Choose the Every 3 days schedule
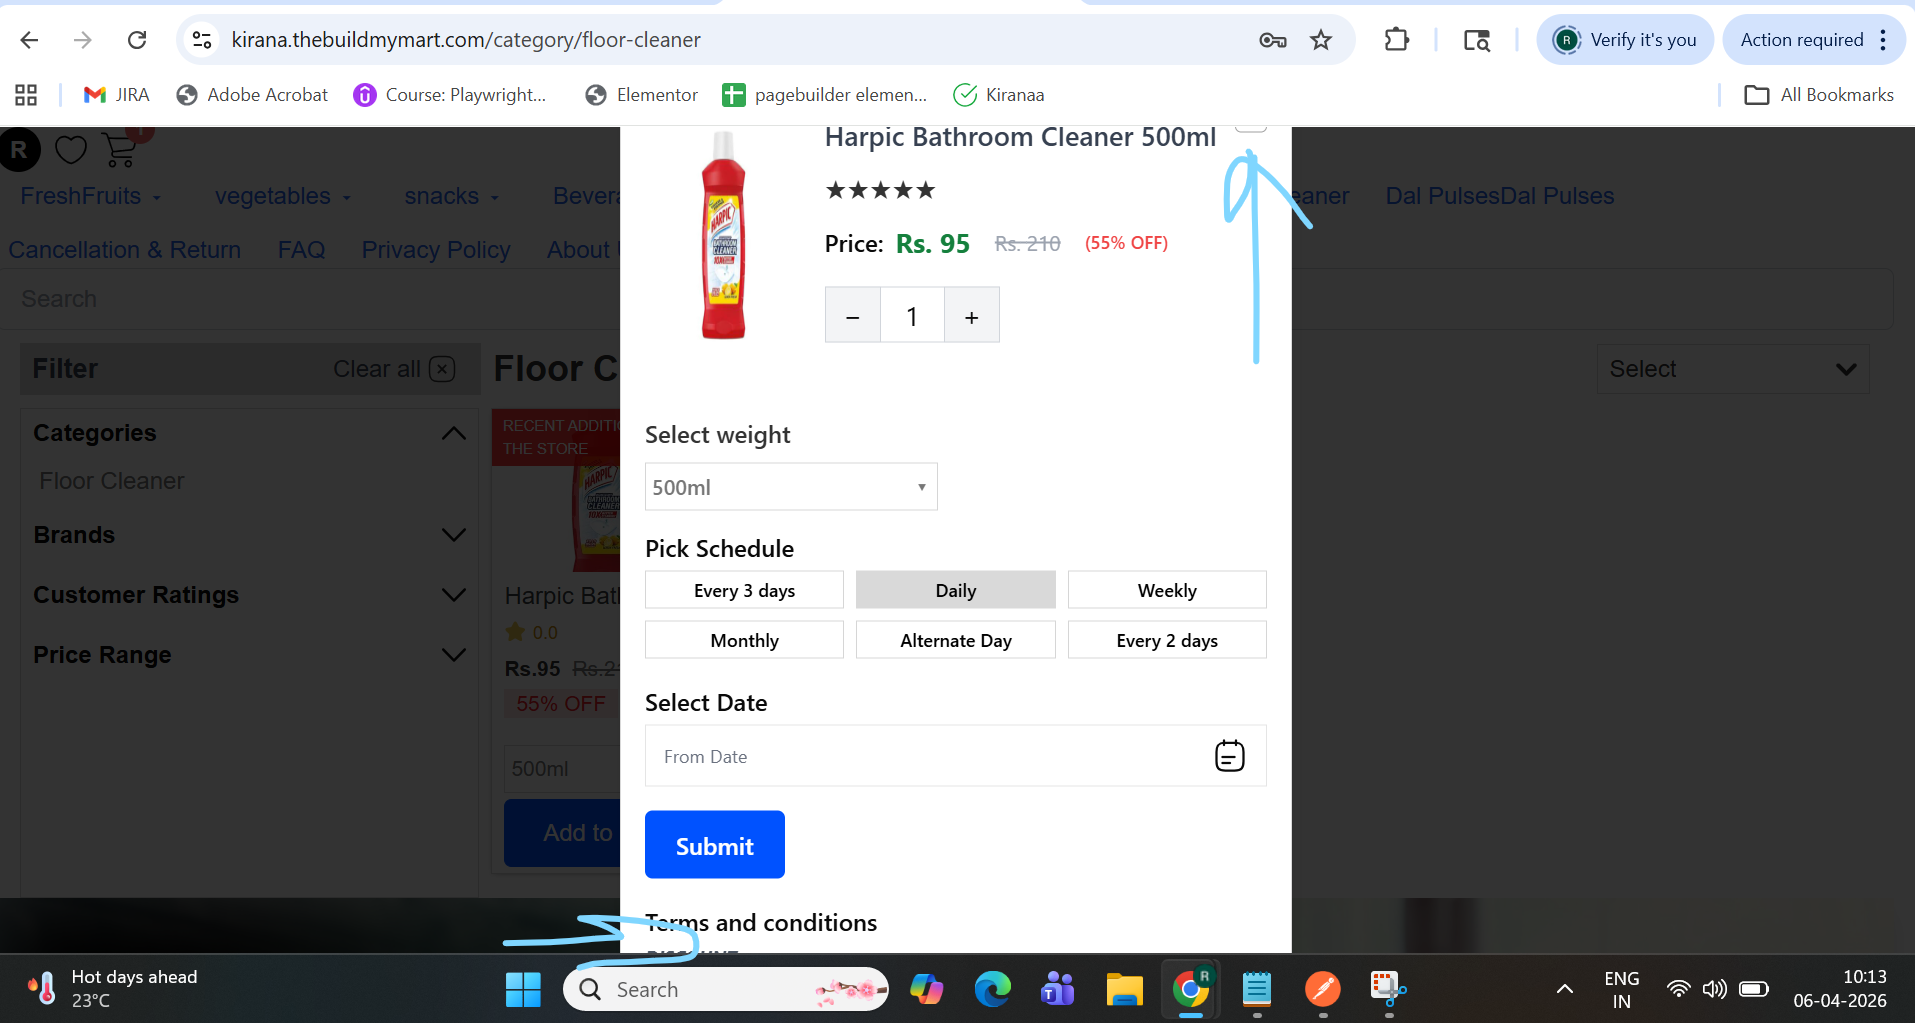Viewport: 1915px width, 1023px height. coord(745,590)
